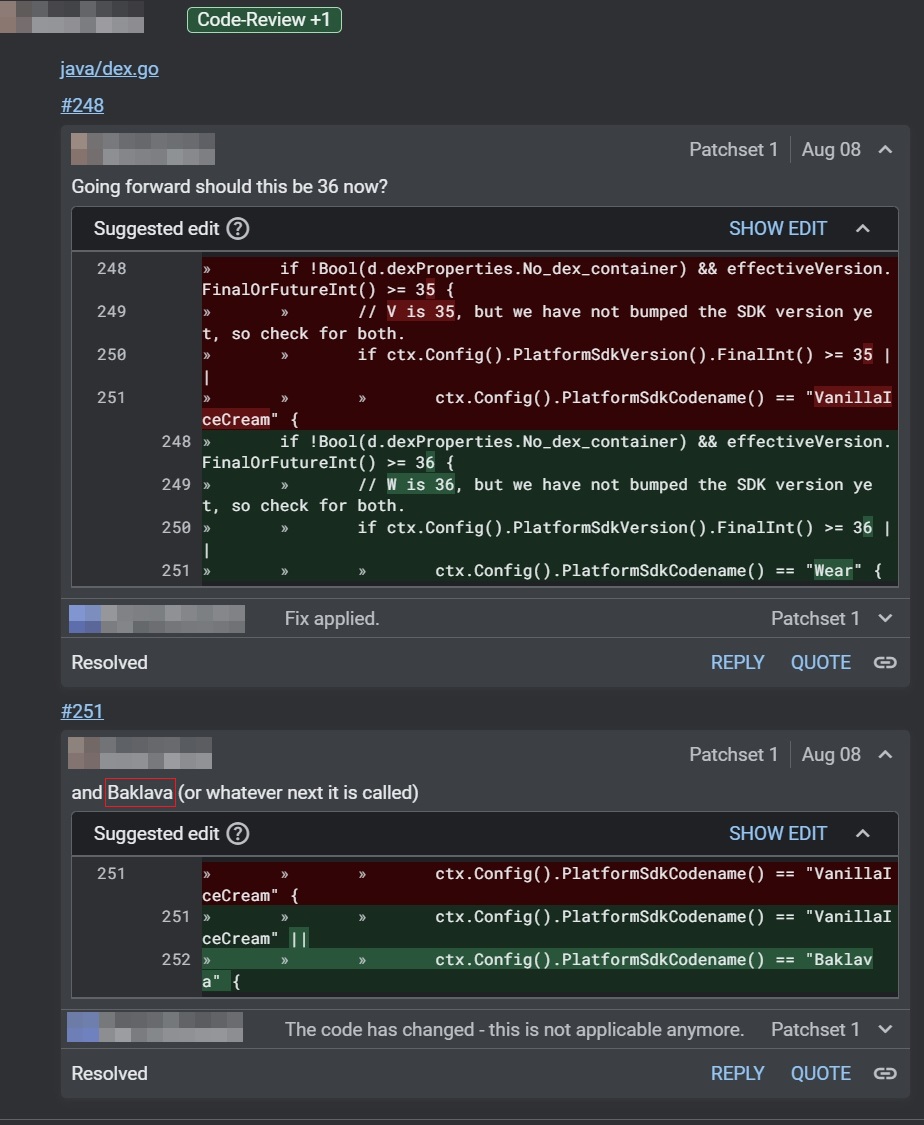
Task: Click the Code-Review +1 label chip
Action: 264,19
